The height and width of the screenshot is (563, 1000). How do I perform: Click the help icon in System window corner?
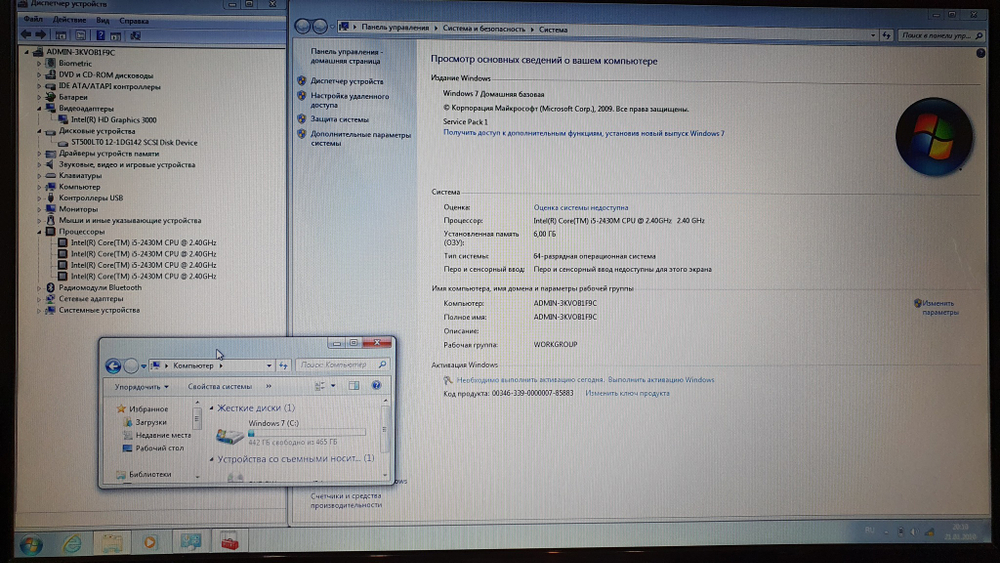(x=980, y=54)
